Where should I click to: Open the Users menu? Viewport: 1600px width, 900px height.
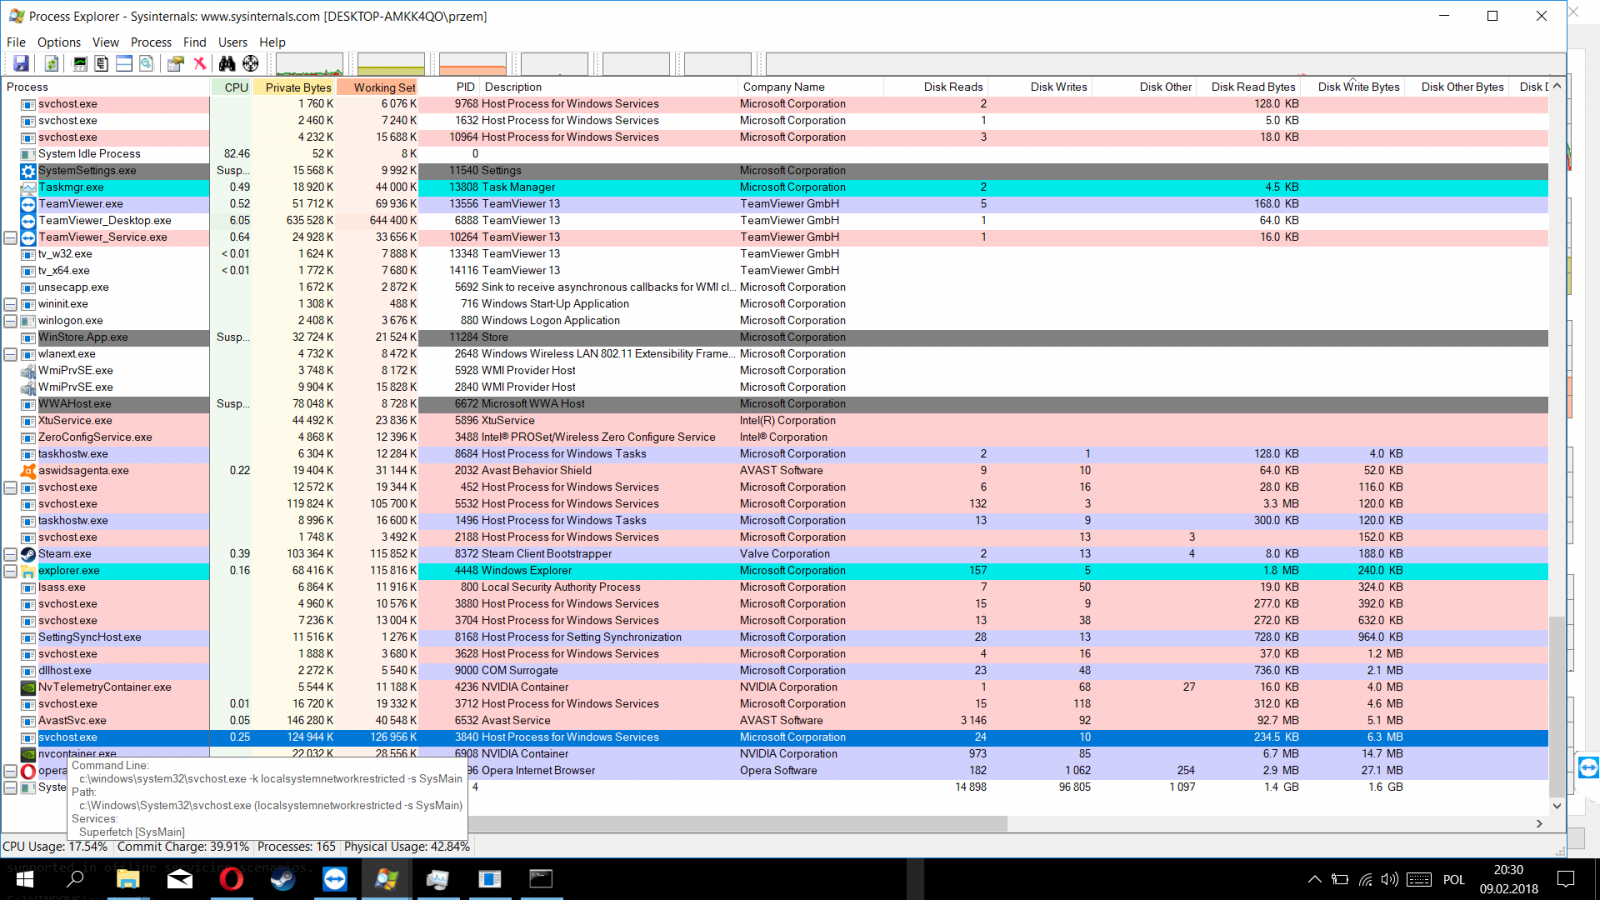[233, 42]
